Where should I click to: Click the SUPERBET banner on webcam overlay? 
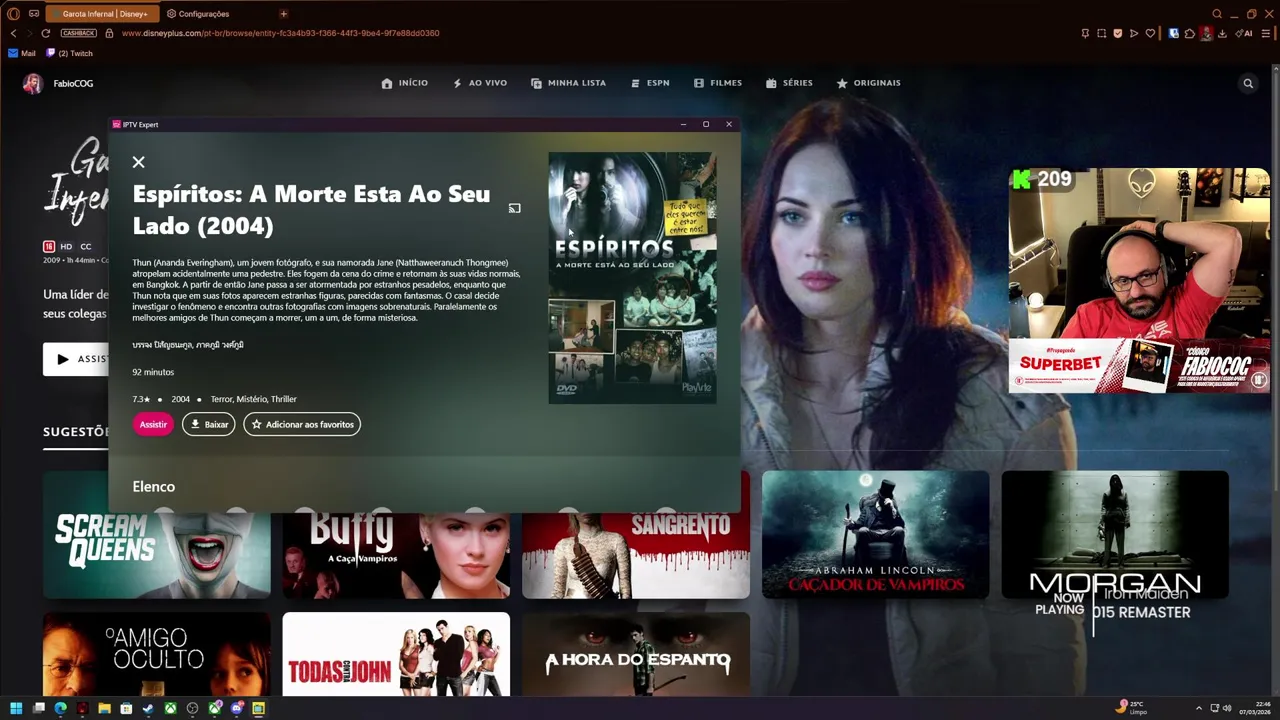pos(1060,364)
